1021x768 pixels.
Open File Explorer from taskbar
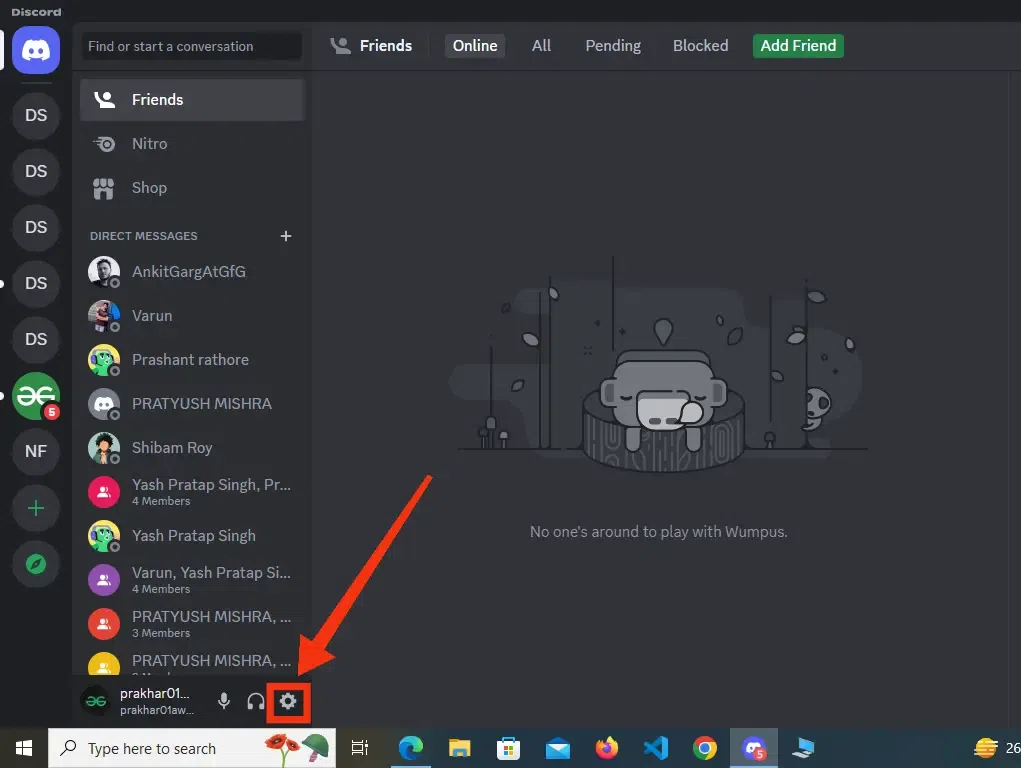(460, 748)
